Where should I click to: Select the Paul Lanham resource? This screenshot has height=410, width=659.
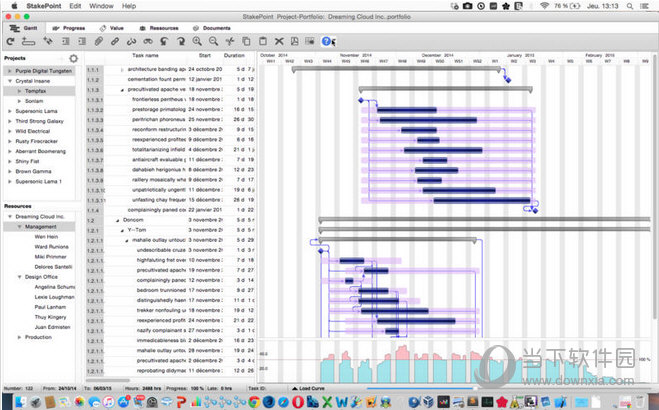pos(50,307)
